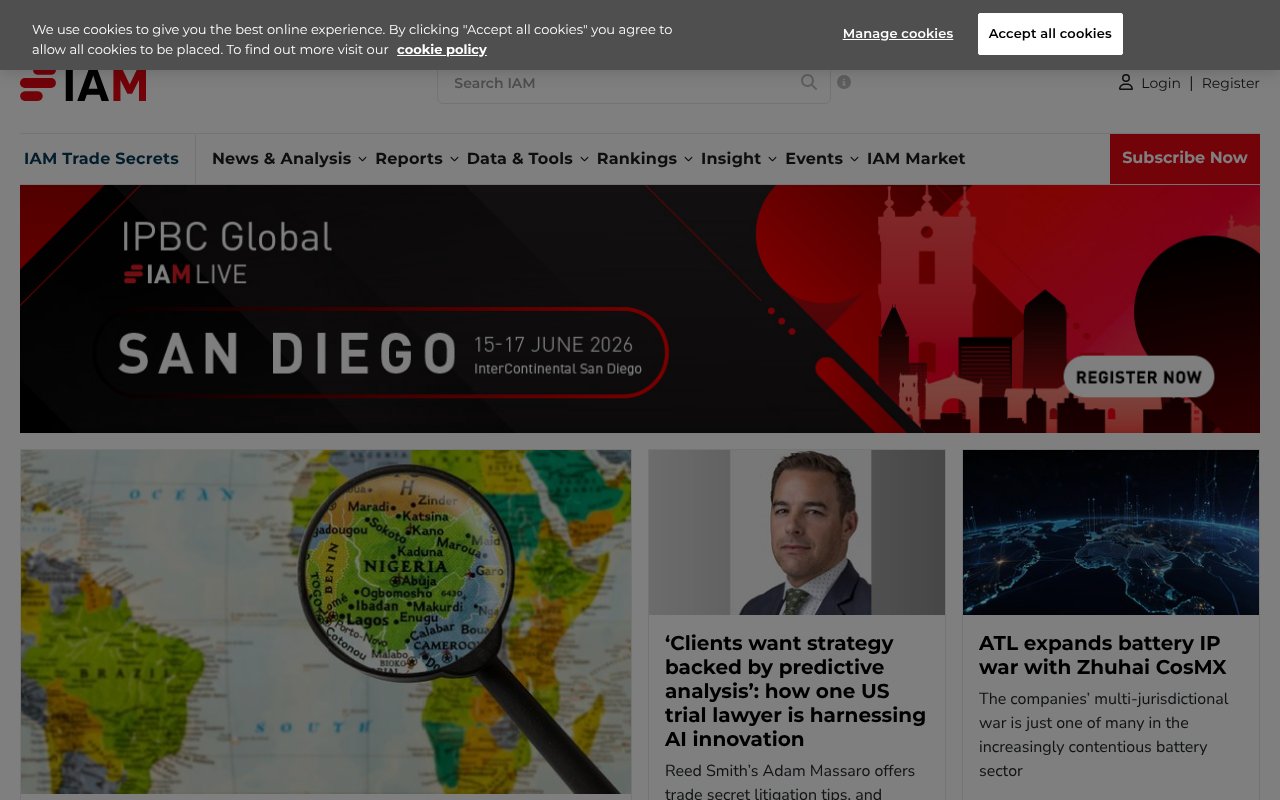
Task: Click the Register link in the header
Action: click(1230, 83)
